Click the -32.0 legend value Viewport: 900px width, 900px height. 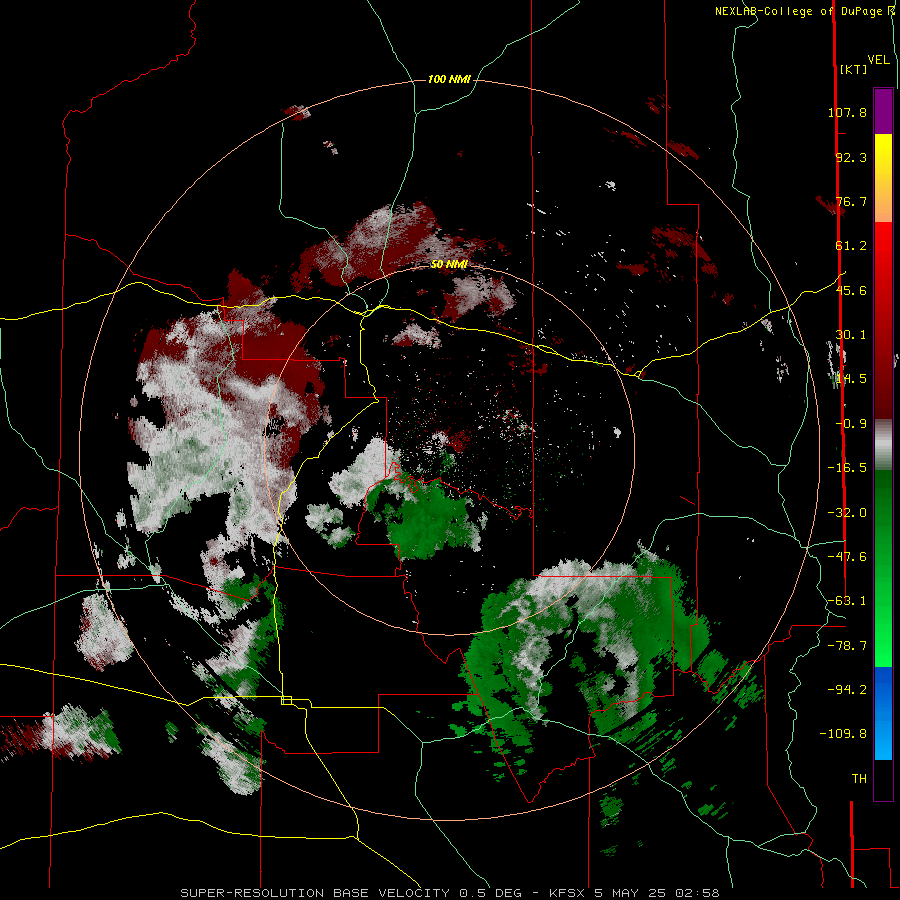tap(847, 513)
